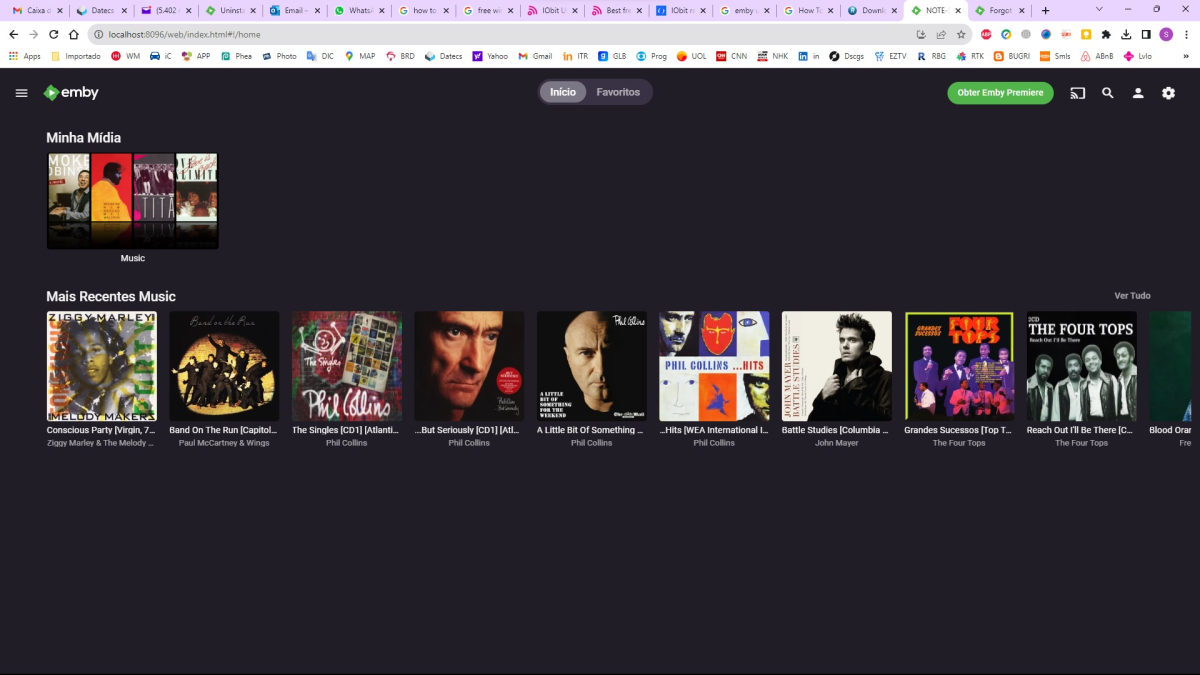Image resolution: width=1200 pixels, height=675 pixels.
Task: Open The Singles [CD1] album cover
Action: (x=347, y=366)
